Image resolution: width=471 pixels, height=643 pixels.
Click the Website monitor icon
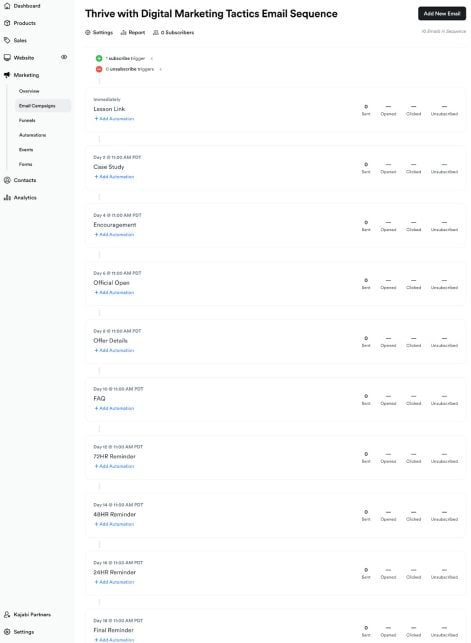(x=7, y=57)
